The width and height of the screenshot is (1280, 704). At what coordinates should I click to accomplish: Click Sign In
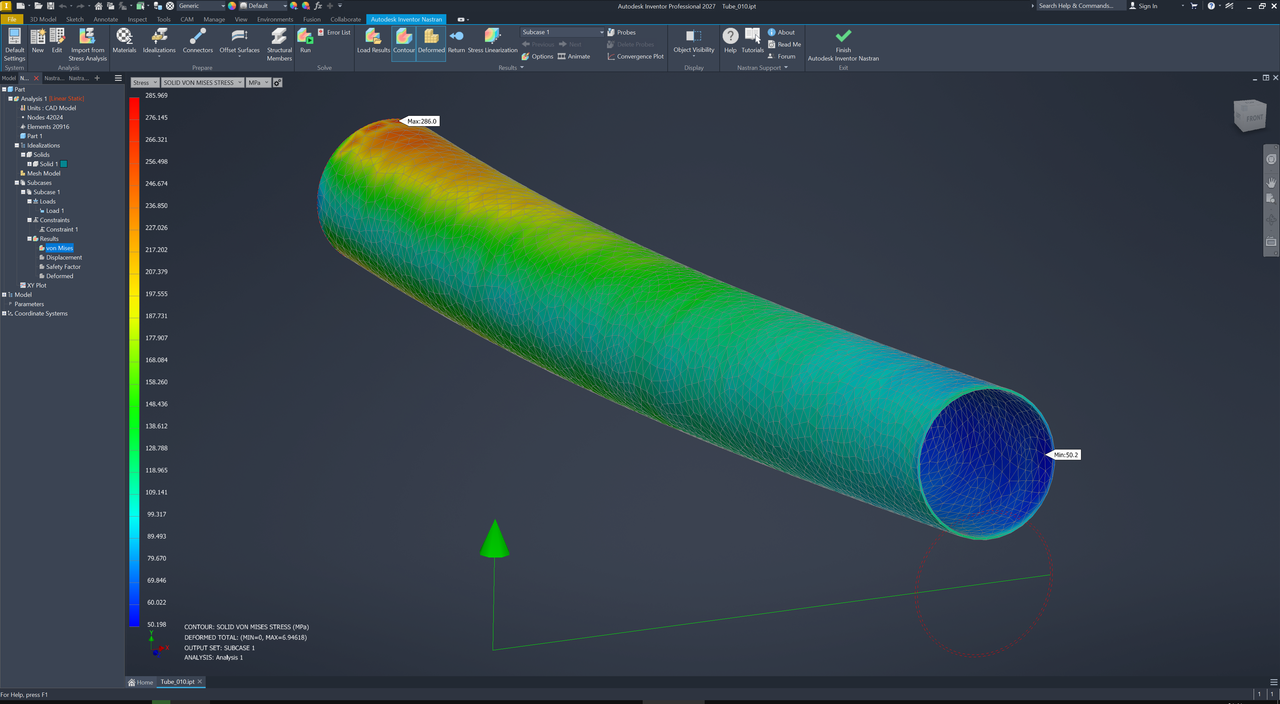click(1142, 6)
